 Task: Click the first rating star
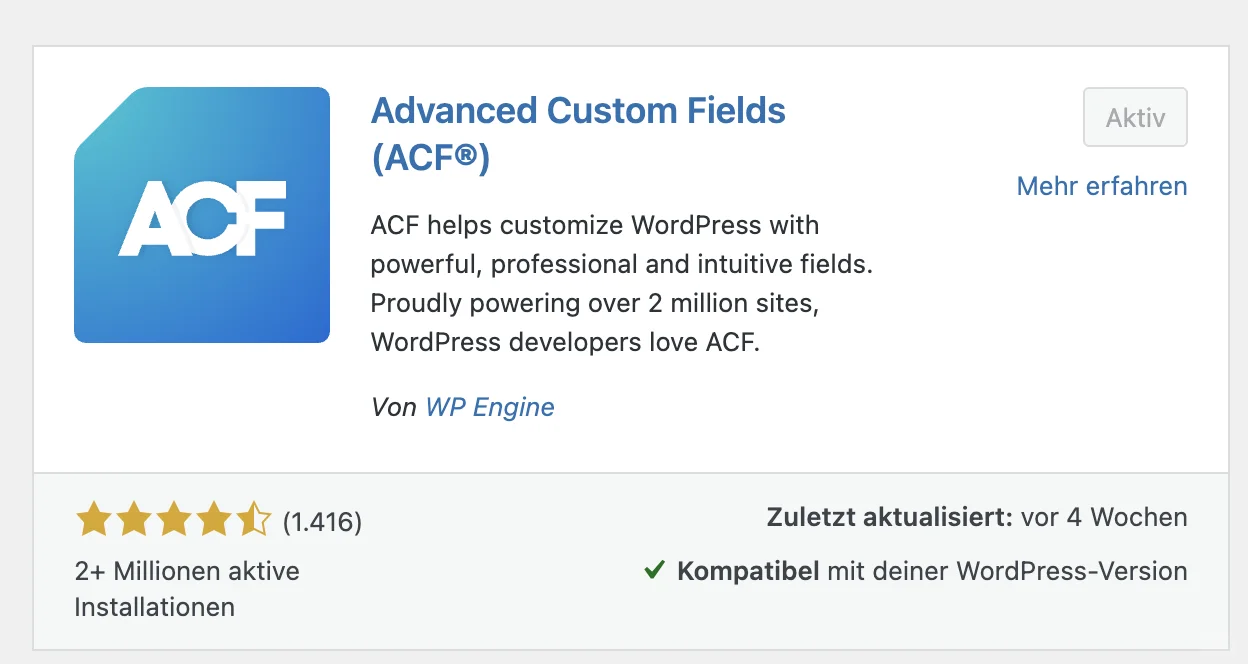coord(94,520)
